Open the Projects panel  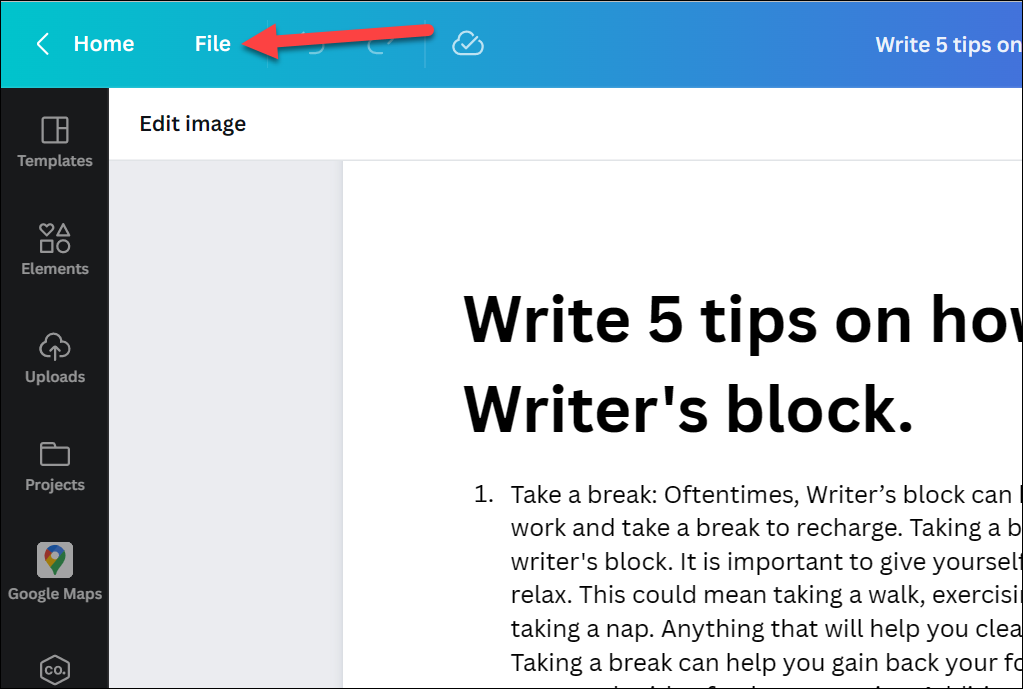(55, 466)
